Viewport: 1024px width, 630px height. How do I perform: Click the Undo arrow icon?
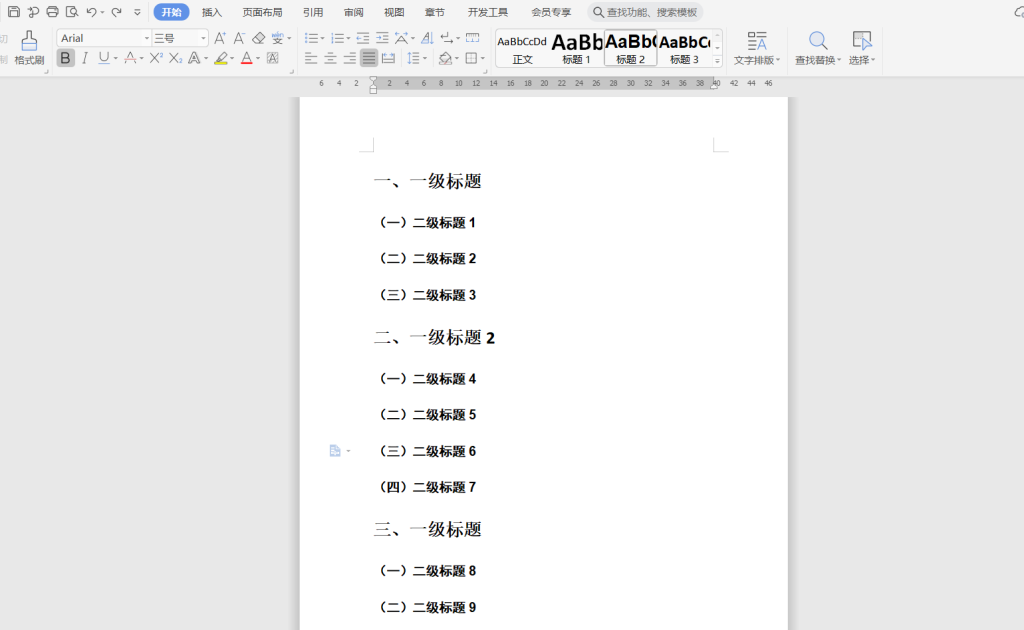91,12
